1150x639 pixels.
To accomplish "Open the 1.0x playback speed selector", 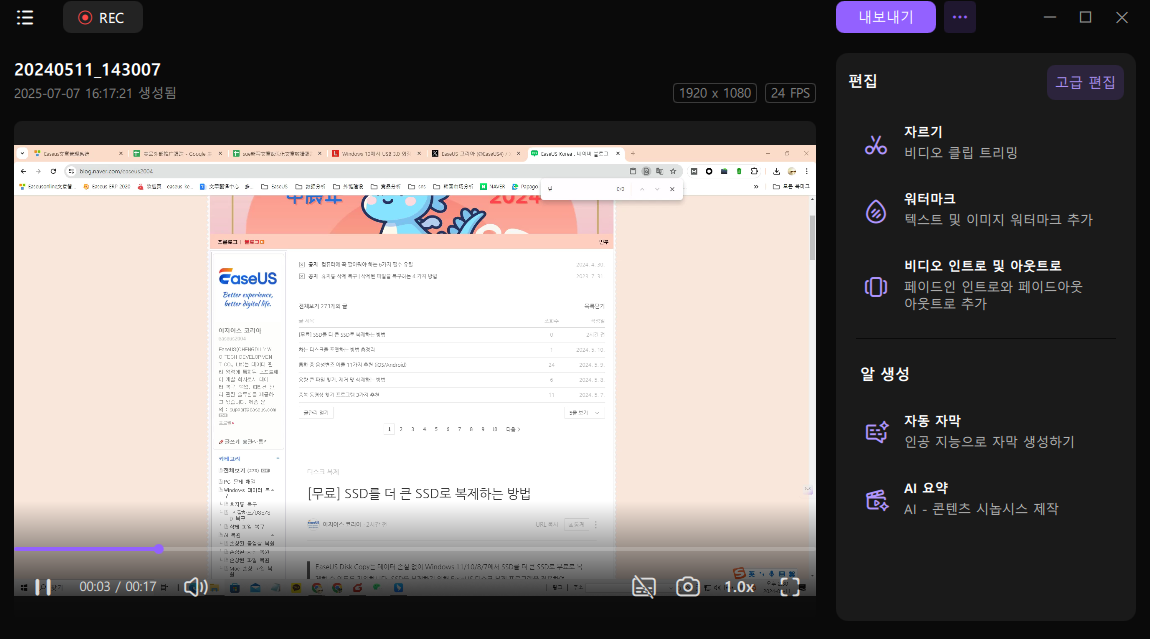I will pos(738,586).
